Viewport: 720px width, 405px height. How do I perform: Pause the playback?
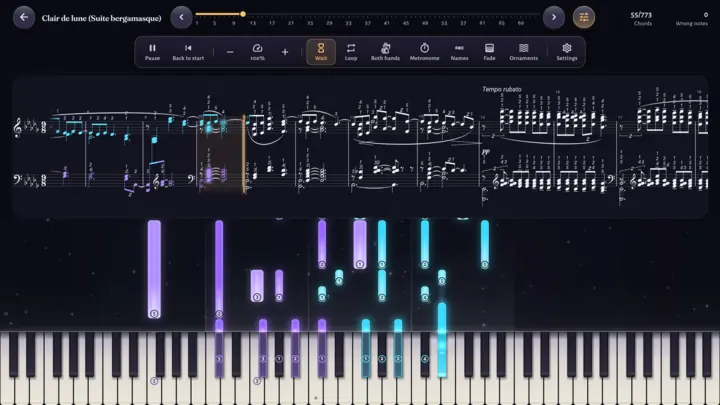(152, 52)
